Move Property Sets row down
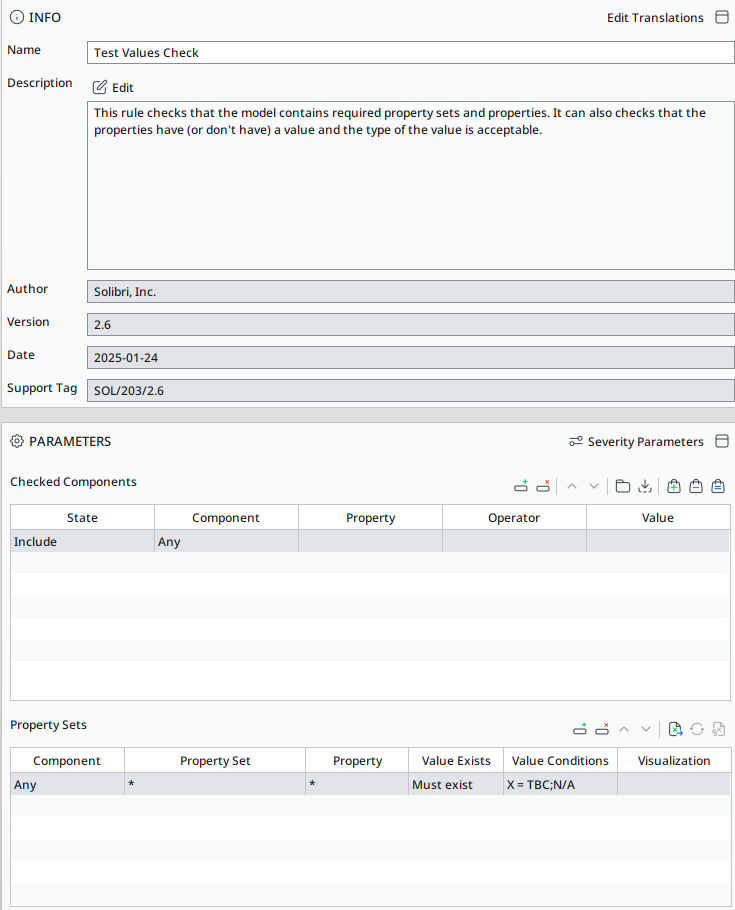735x910 pixels. pyautogui.click(x=646, y=730)
